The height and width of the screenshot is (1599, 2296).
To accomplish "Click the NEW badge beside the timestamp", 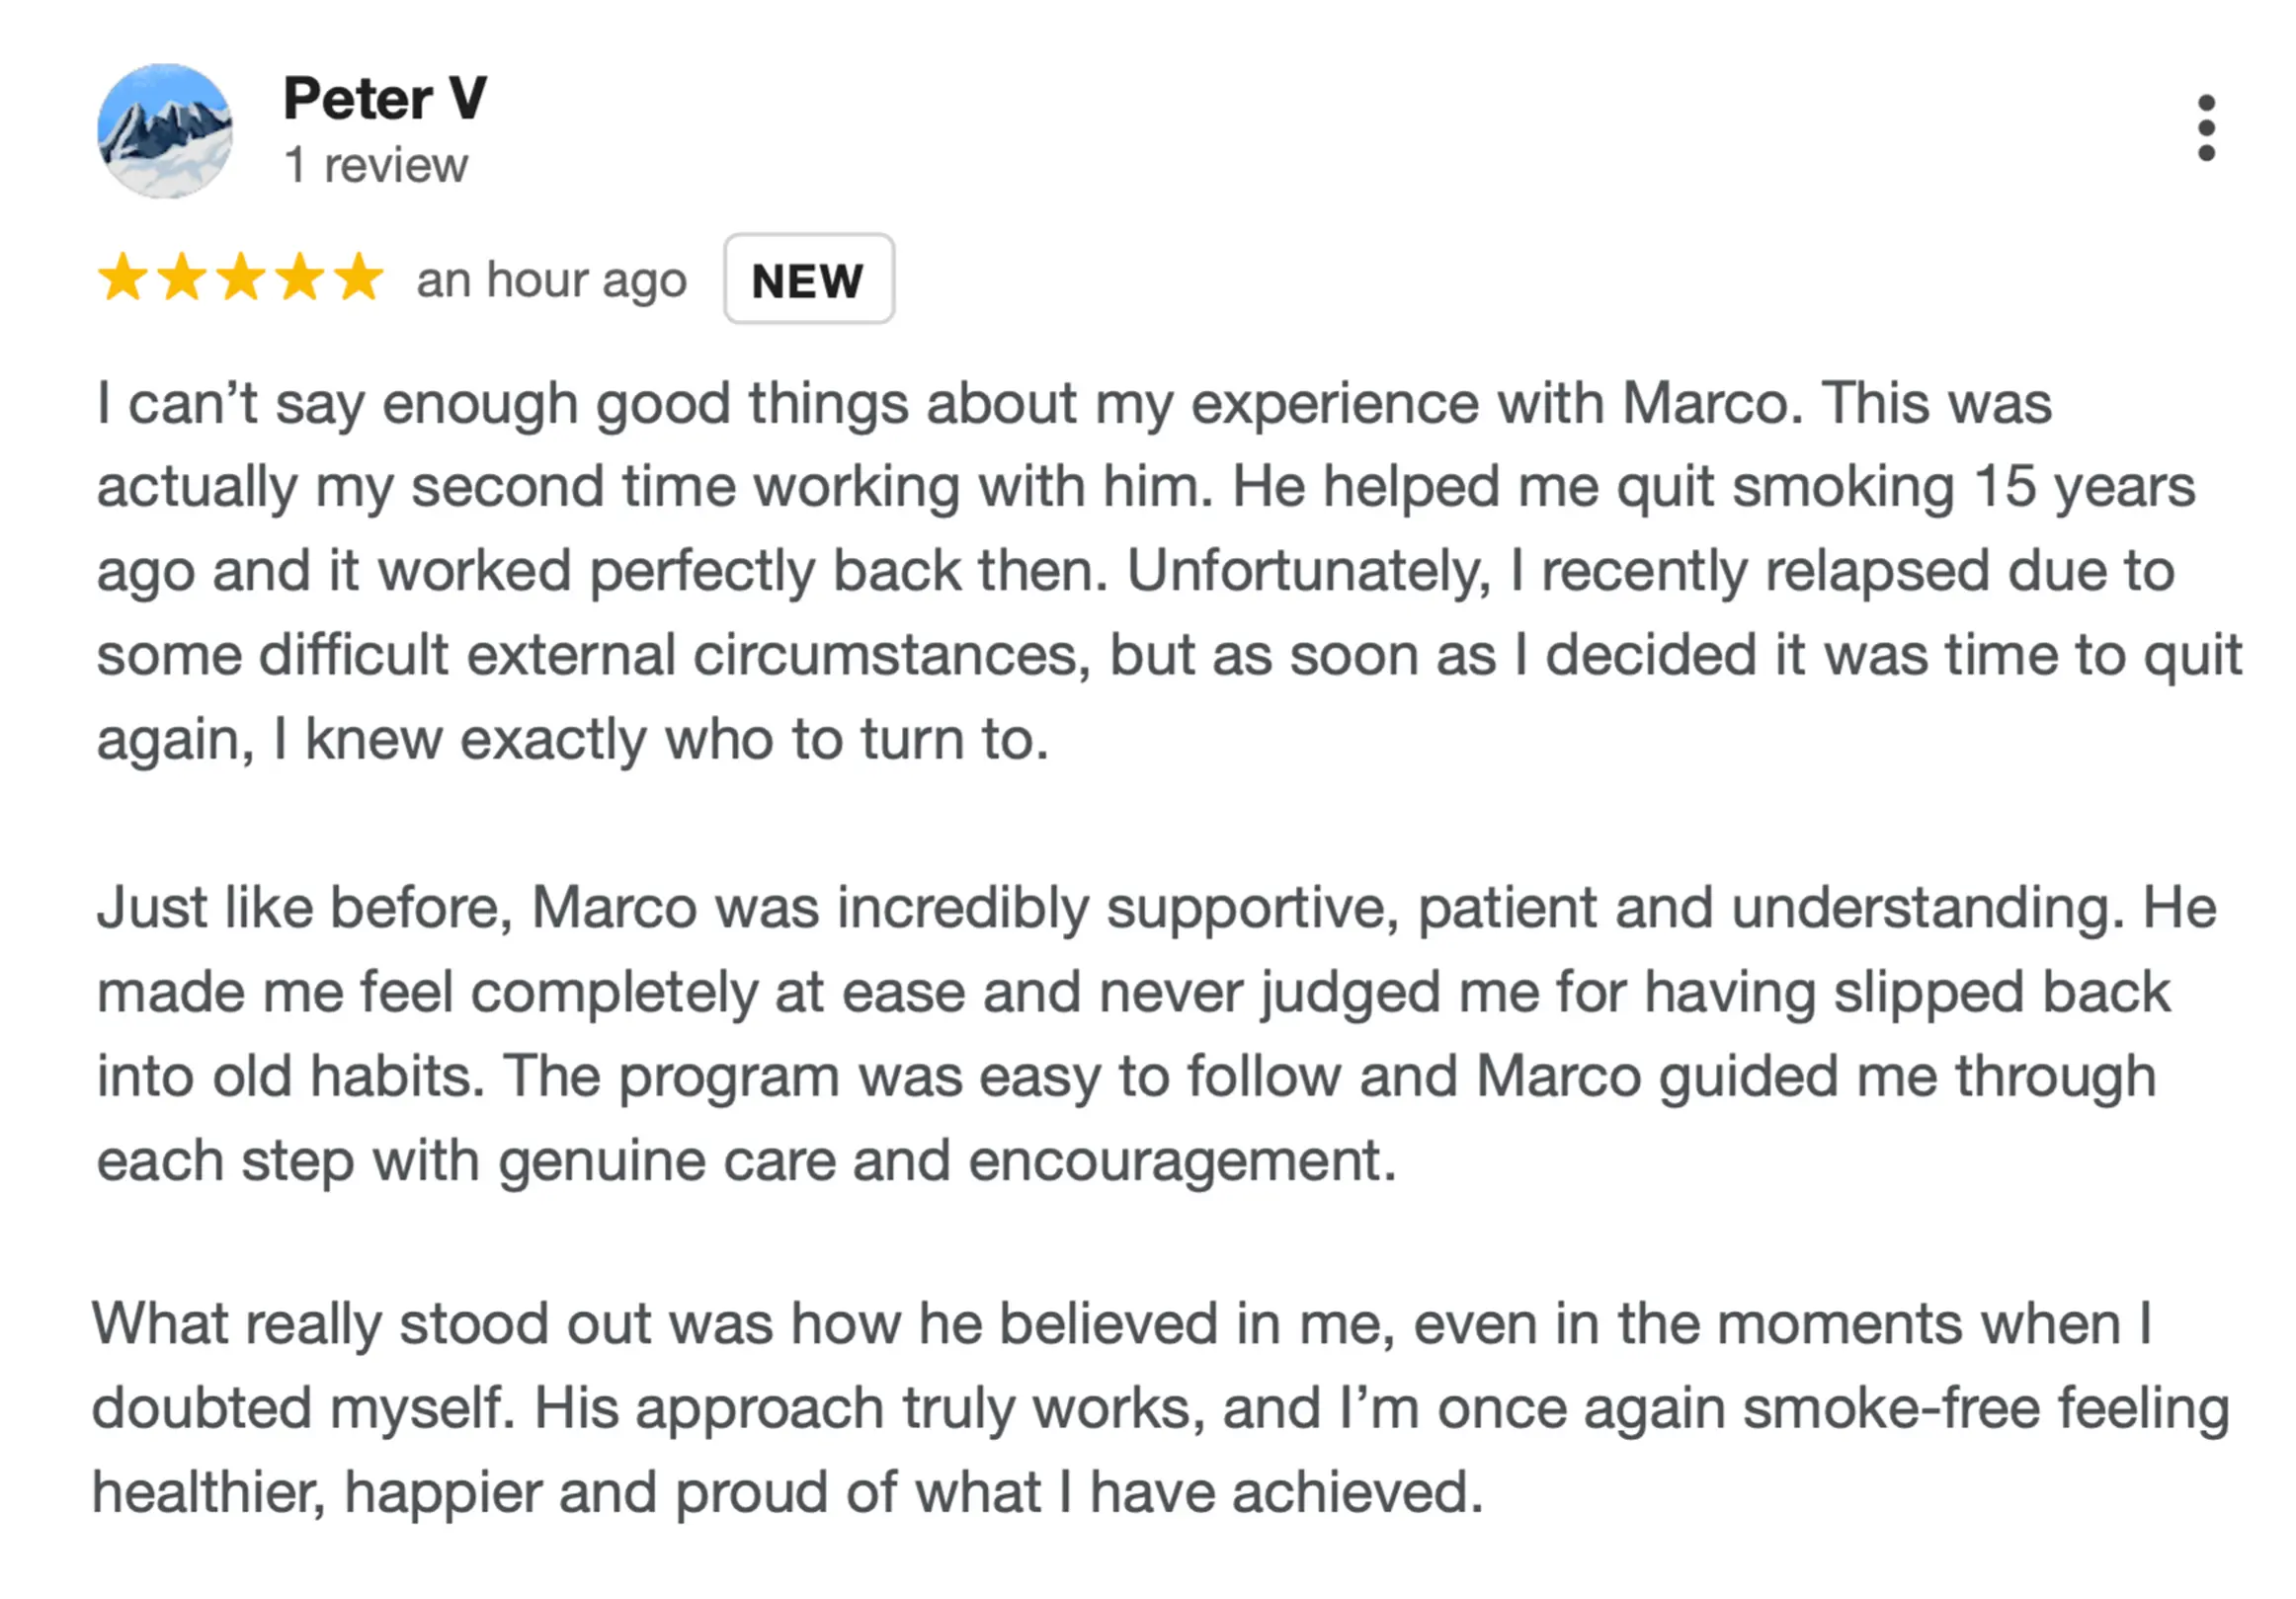I will (x=808, y=279).
